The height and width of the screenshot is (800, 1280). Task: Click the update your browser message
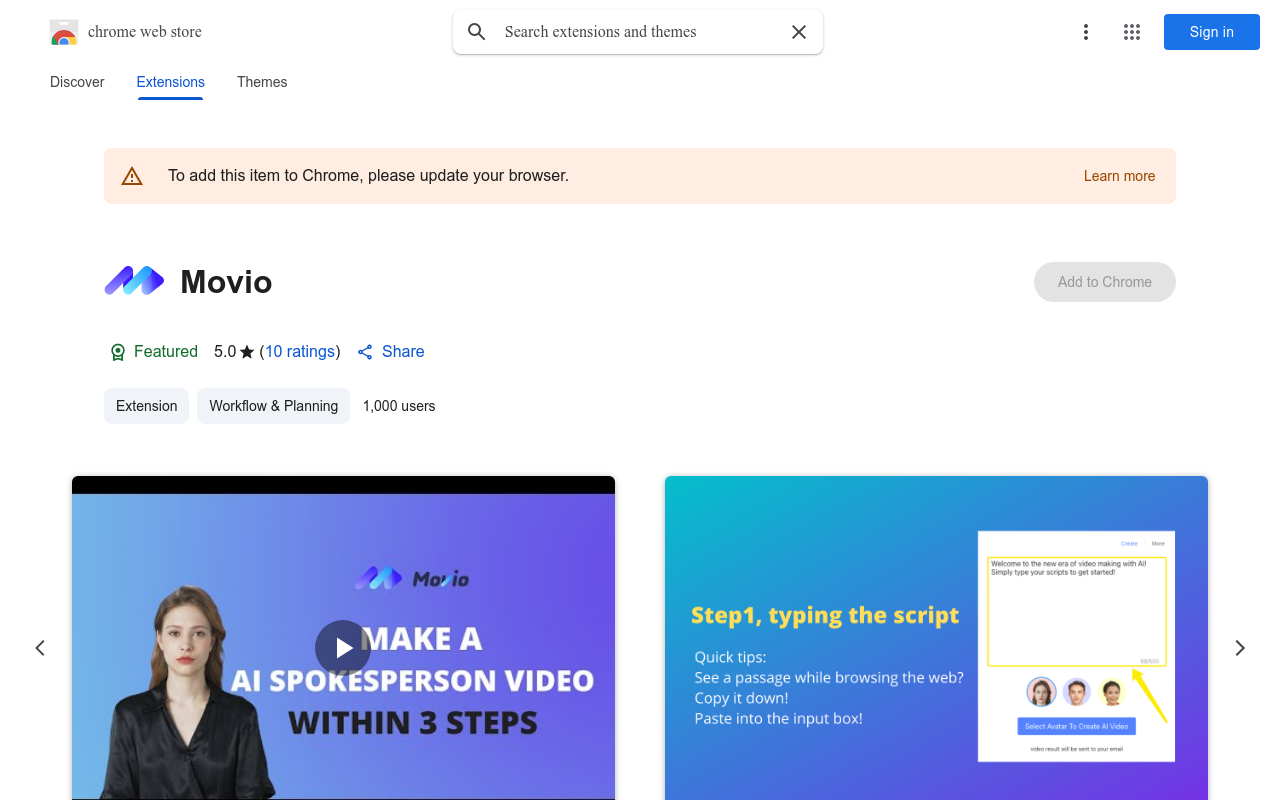point(368,176)
